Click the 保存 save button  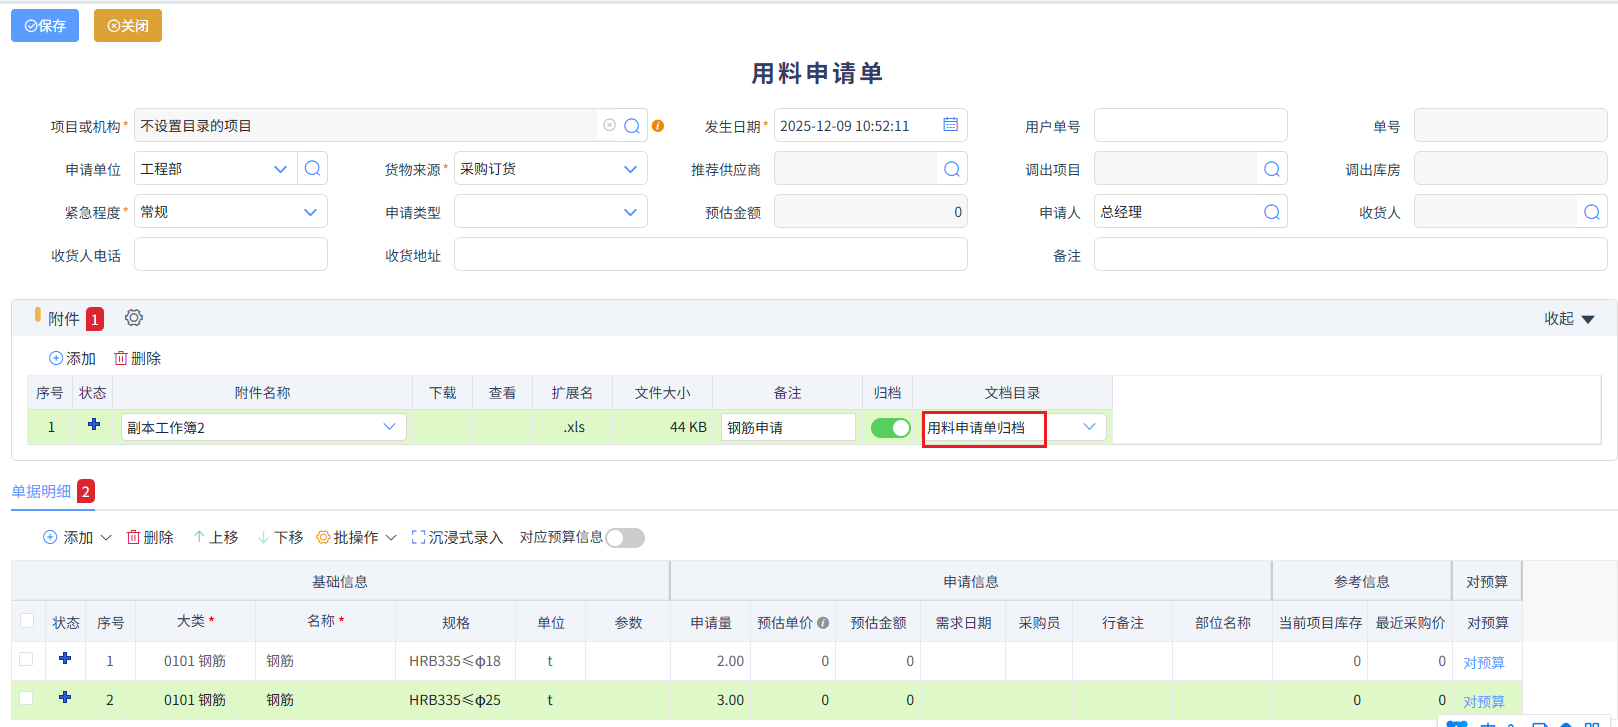(x=45, y=26)
